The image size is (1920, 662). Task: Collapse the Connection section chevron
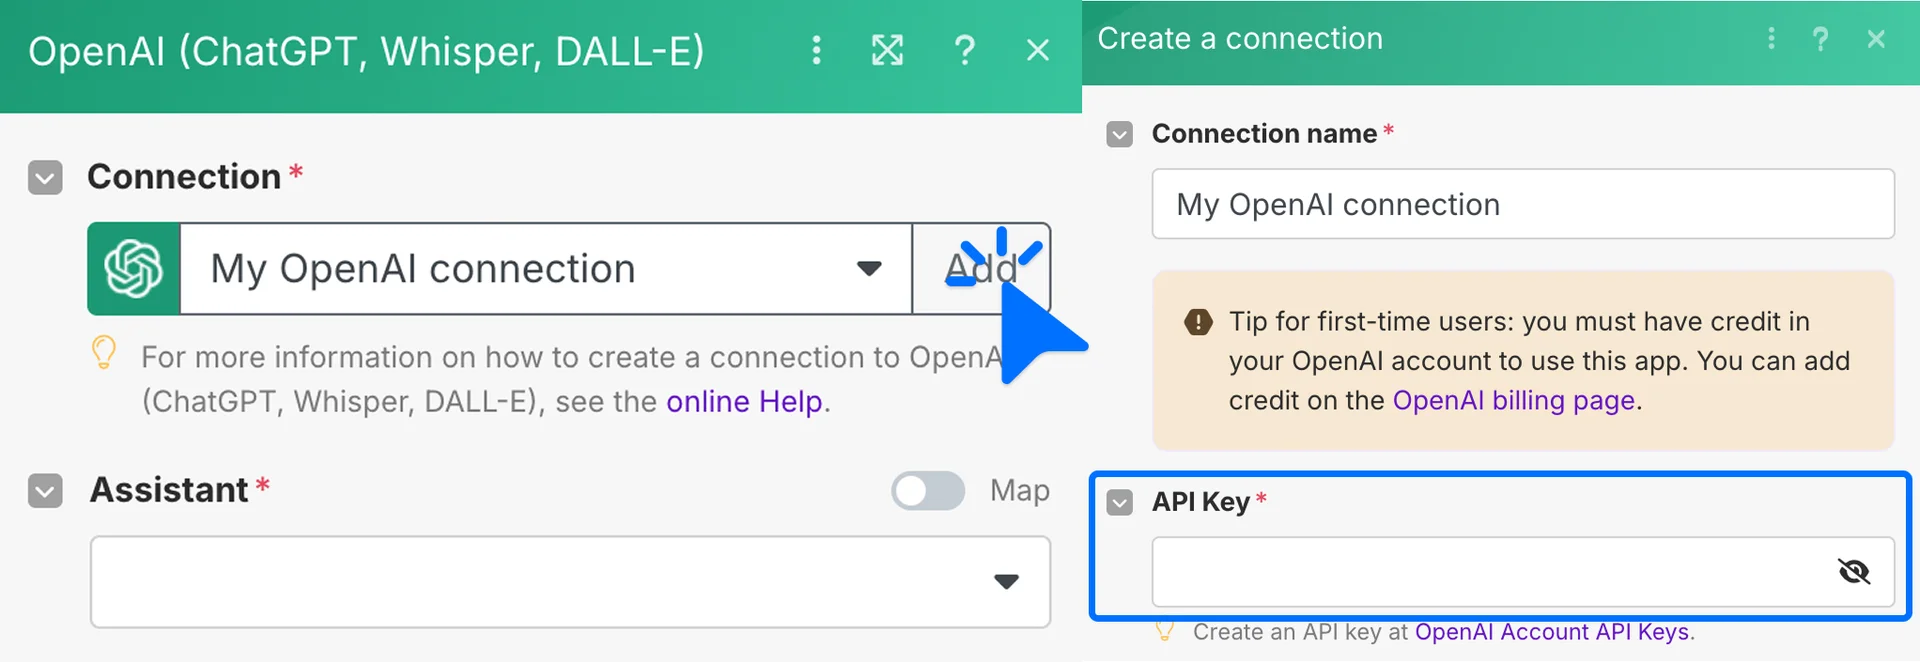pyautogui.click(x=45, y=178)
